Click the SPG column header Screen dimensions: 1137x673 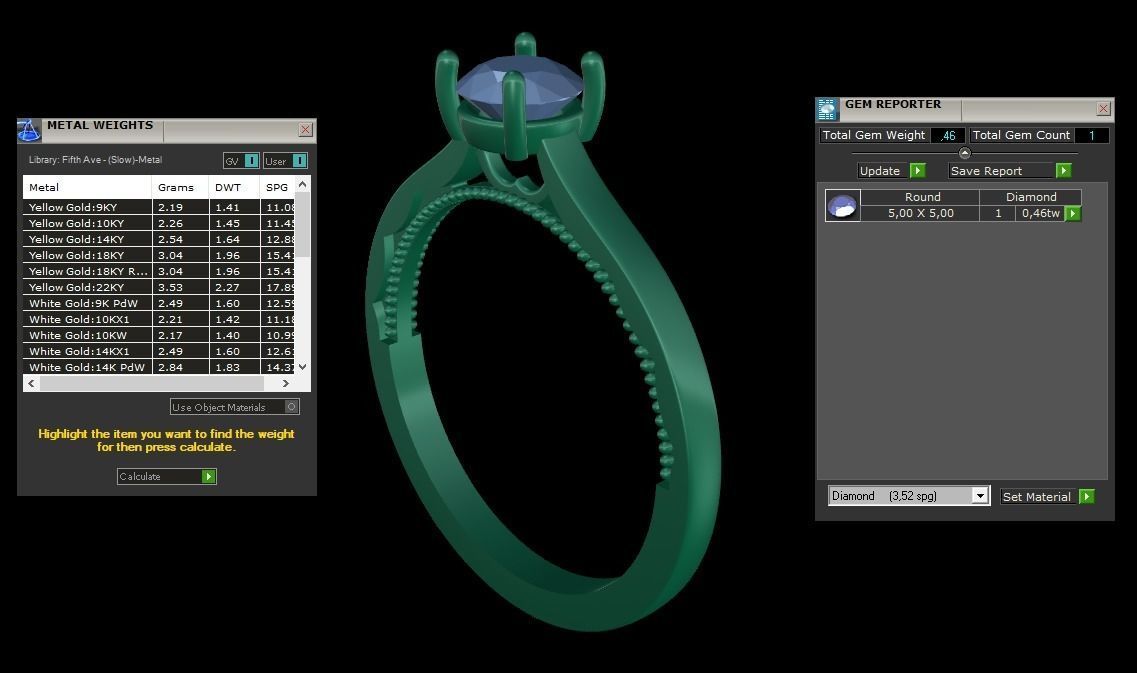click(277, 187)
